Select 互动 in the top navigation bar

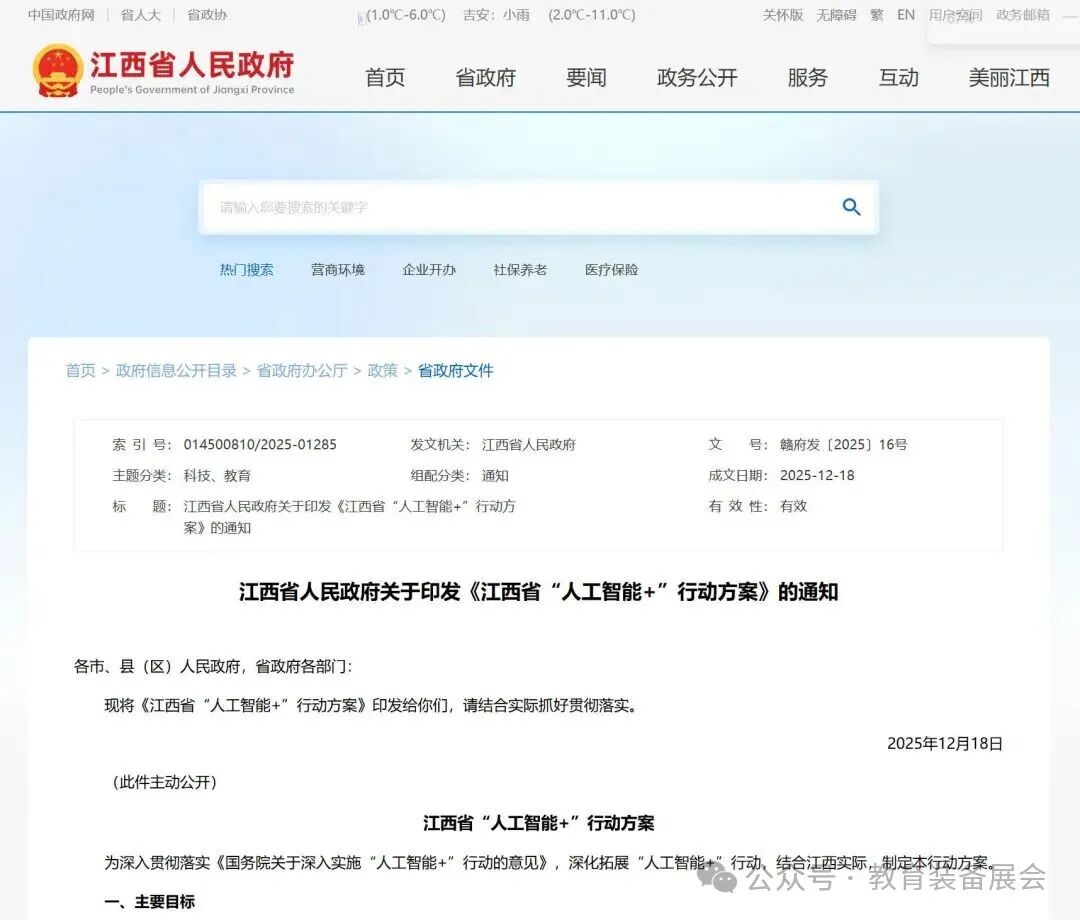(898, 78)
